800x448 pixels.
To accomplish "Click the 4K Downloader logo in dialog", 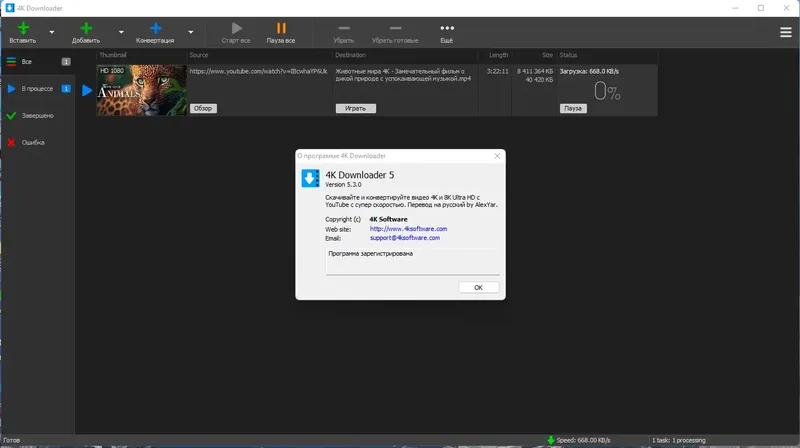I will pos(310,179).
